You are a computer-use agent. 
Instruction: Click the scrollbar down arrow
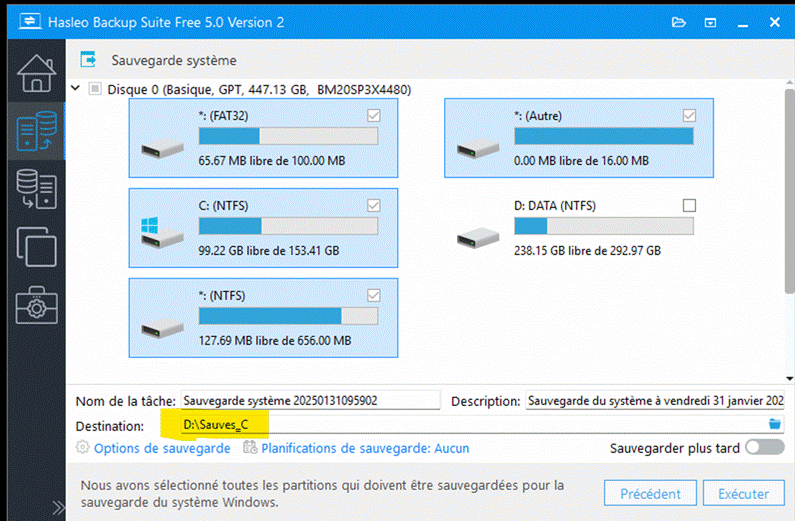(x=789, y=378)
